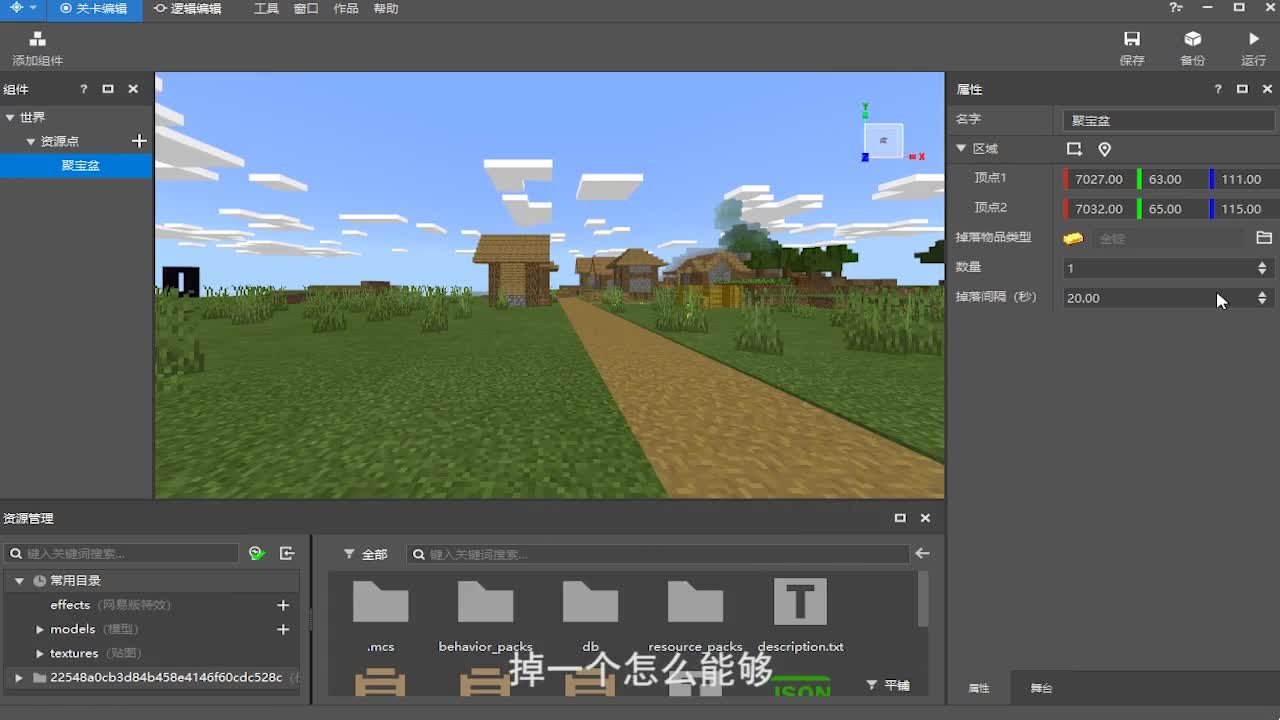Image resolution: width=1280 pixels, height=720 pixels.
Task: Select the description.txt file
Action: click(x=800, y=615)
